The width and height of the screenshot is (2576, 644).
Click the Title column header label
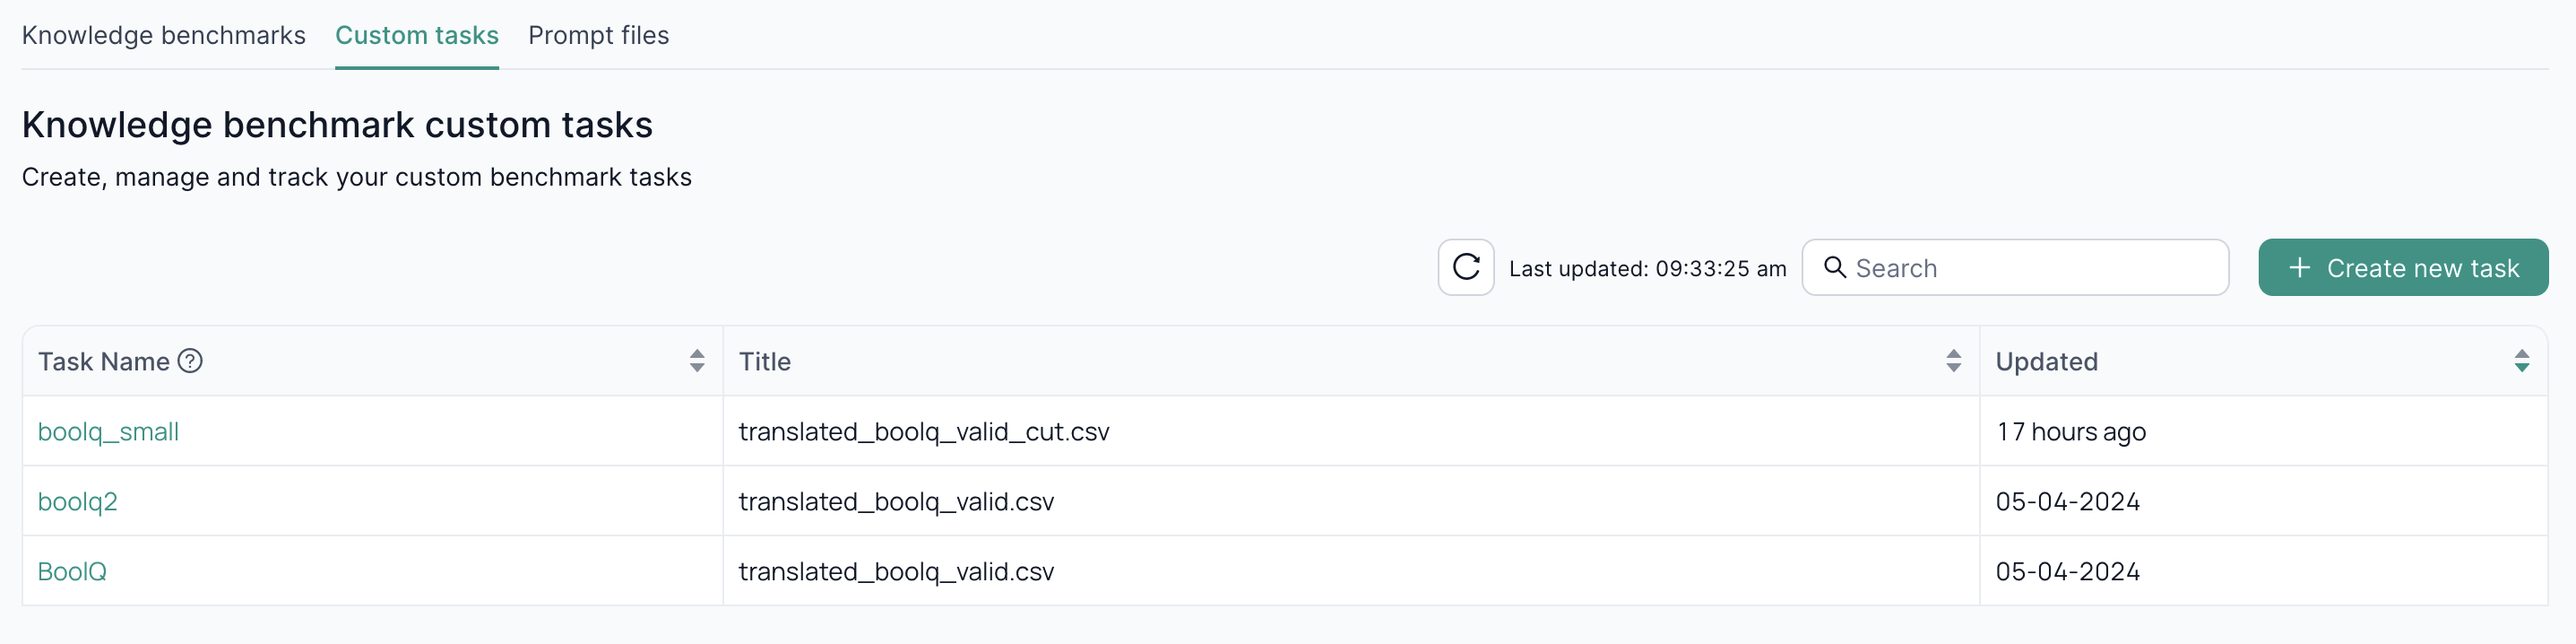pyautogui.click(x=764, y=362)
